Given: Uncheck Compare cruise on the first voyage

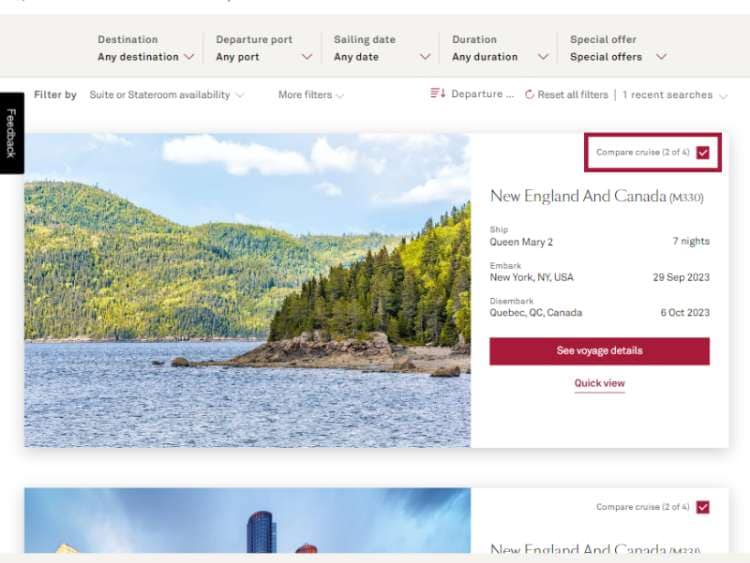Looking at the screenshot, I should tap(703, 153).
